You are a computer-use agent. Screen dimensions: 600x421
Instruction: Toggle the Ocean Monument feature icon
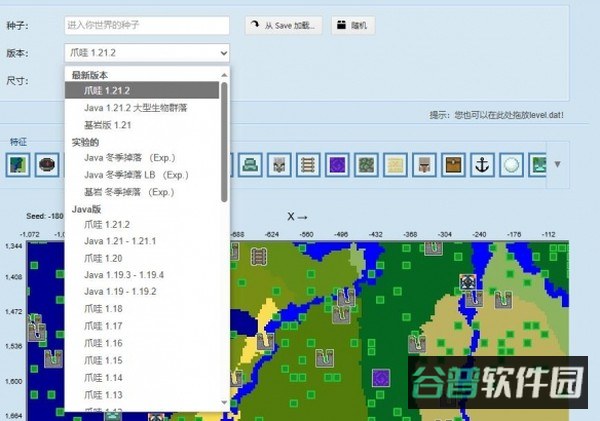pos(250,165)
